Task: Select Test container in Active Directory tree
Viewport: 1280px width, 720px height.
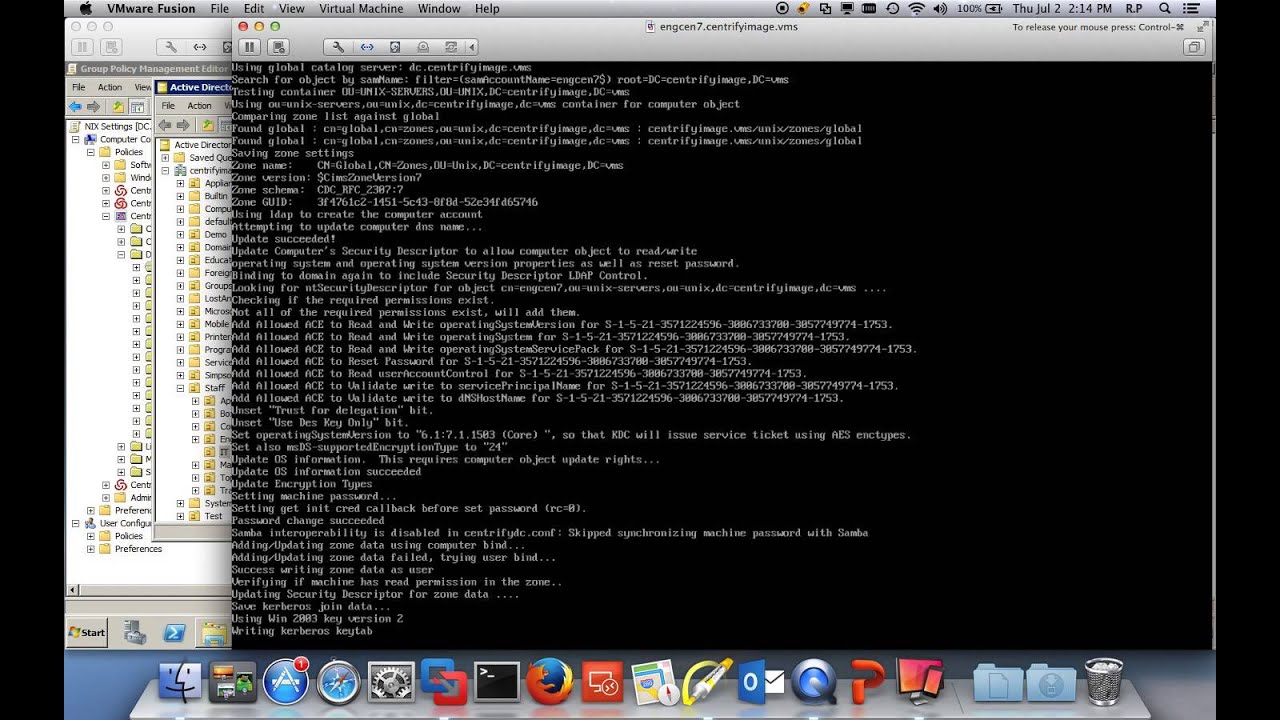Action: (x=213, y=516)
